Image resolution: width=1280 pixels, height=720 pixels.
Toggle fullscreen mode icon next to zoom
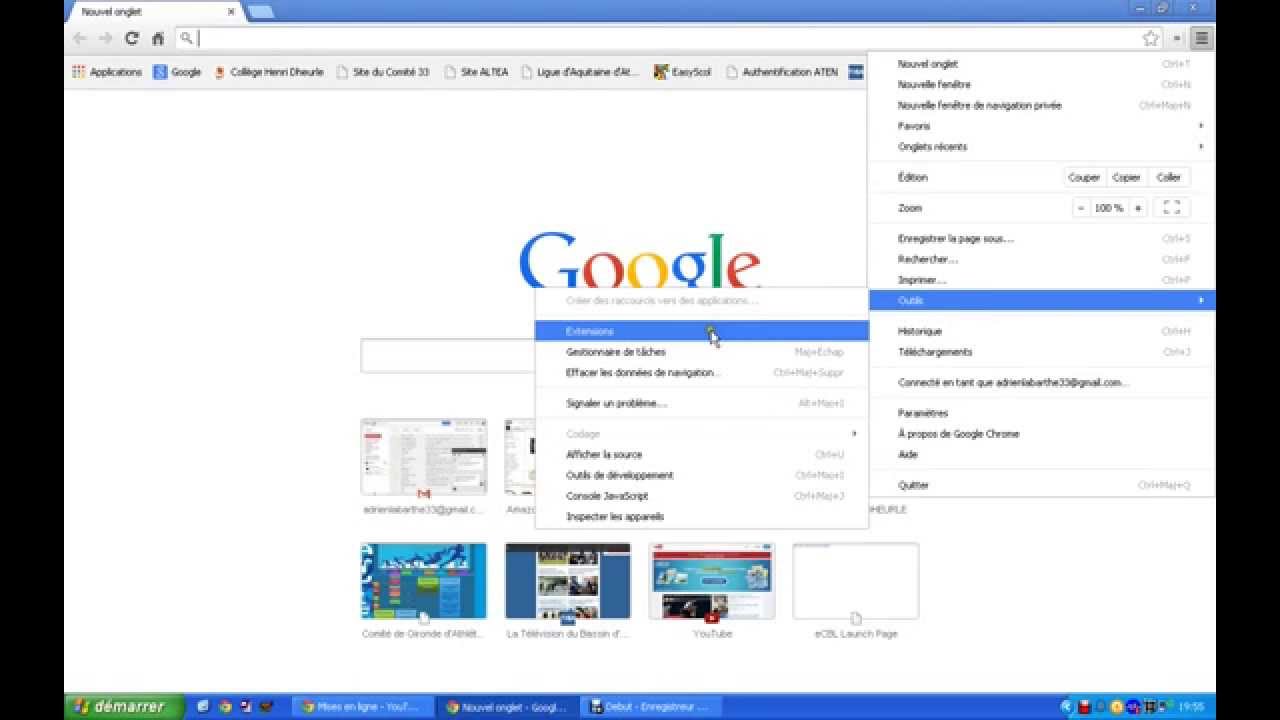pyautogui.click(x=1172, y=208)
